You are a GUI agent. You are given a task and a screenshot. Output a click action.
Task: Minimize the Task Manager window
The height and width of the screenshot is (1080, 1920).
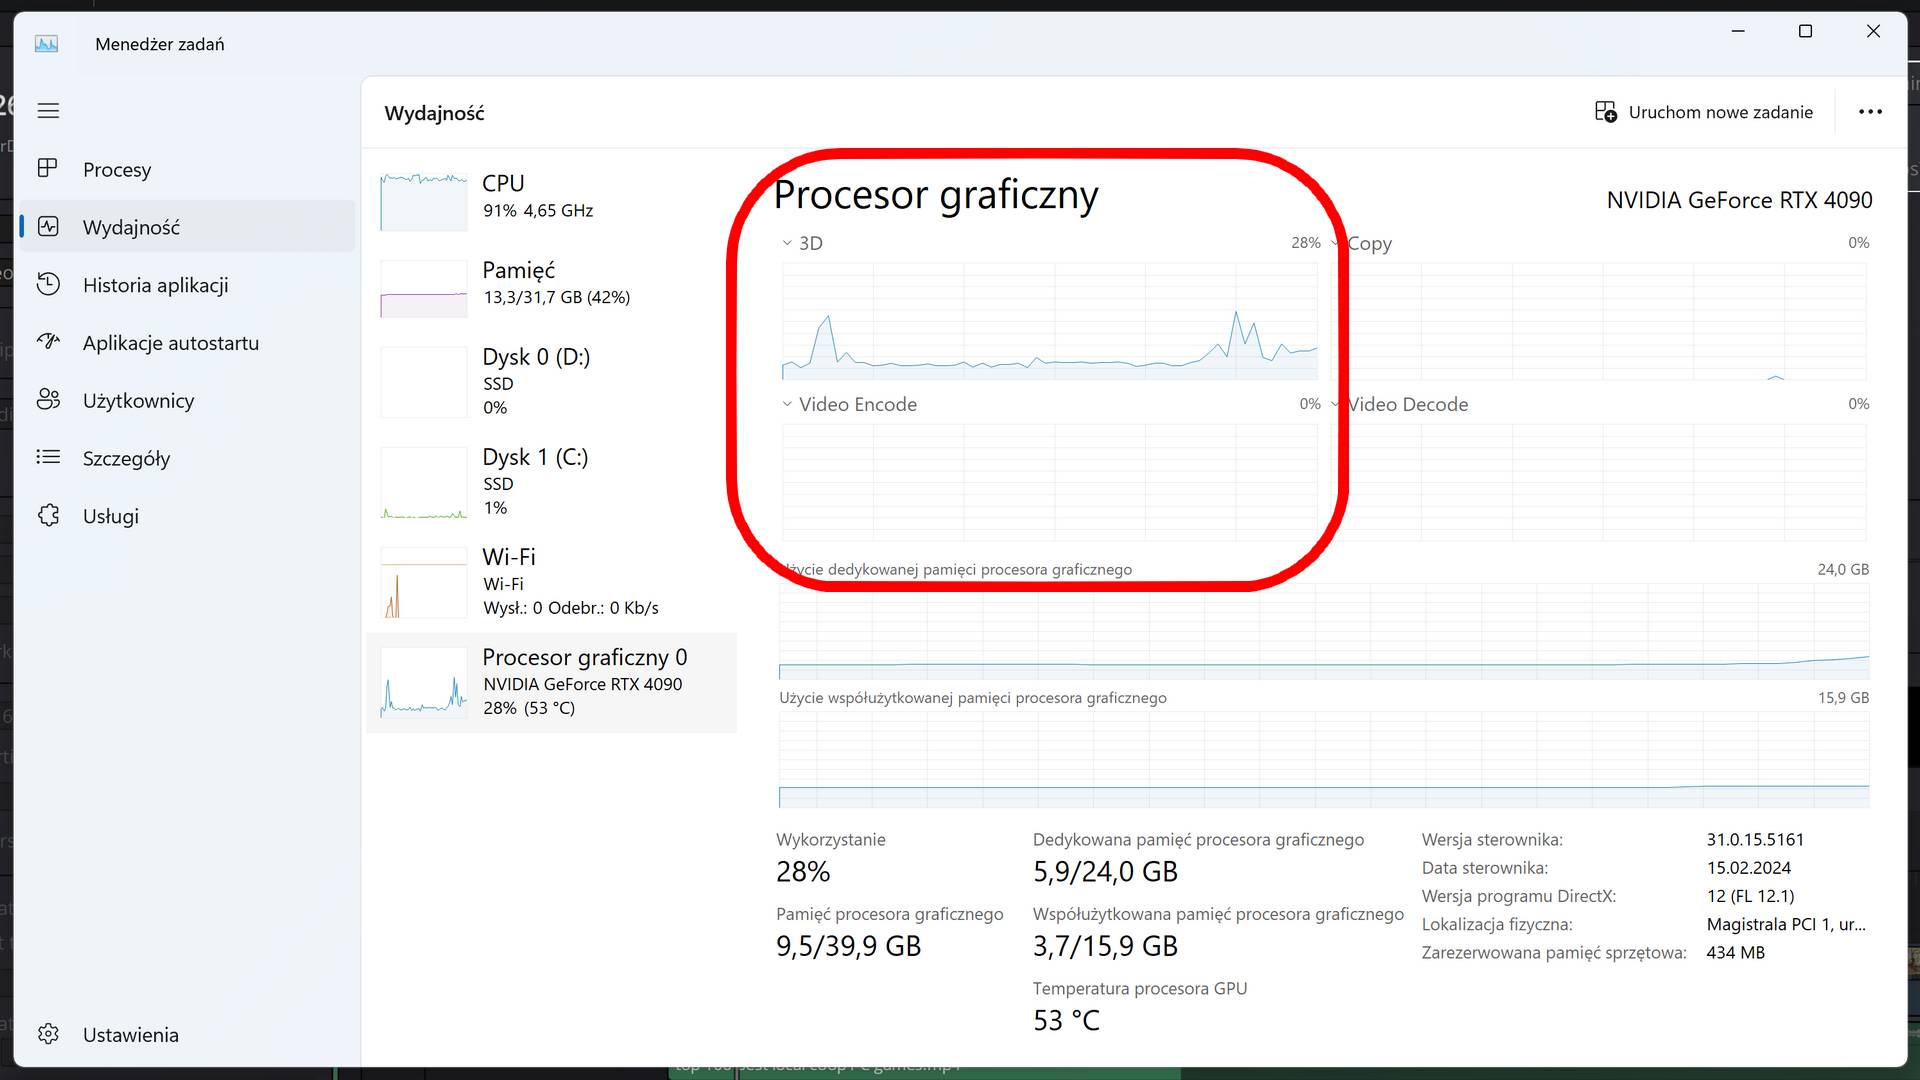click(x=1738, y=31)
